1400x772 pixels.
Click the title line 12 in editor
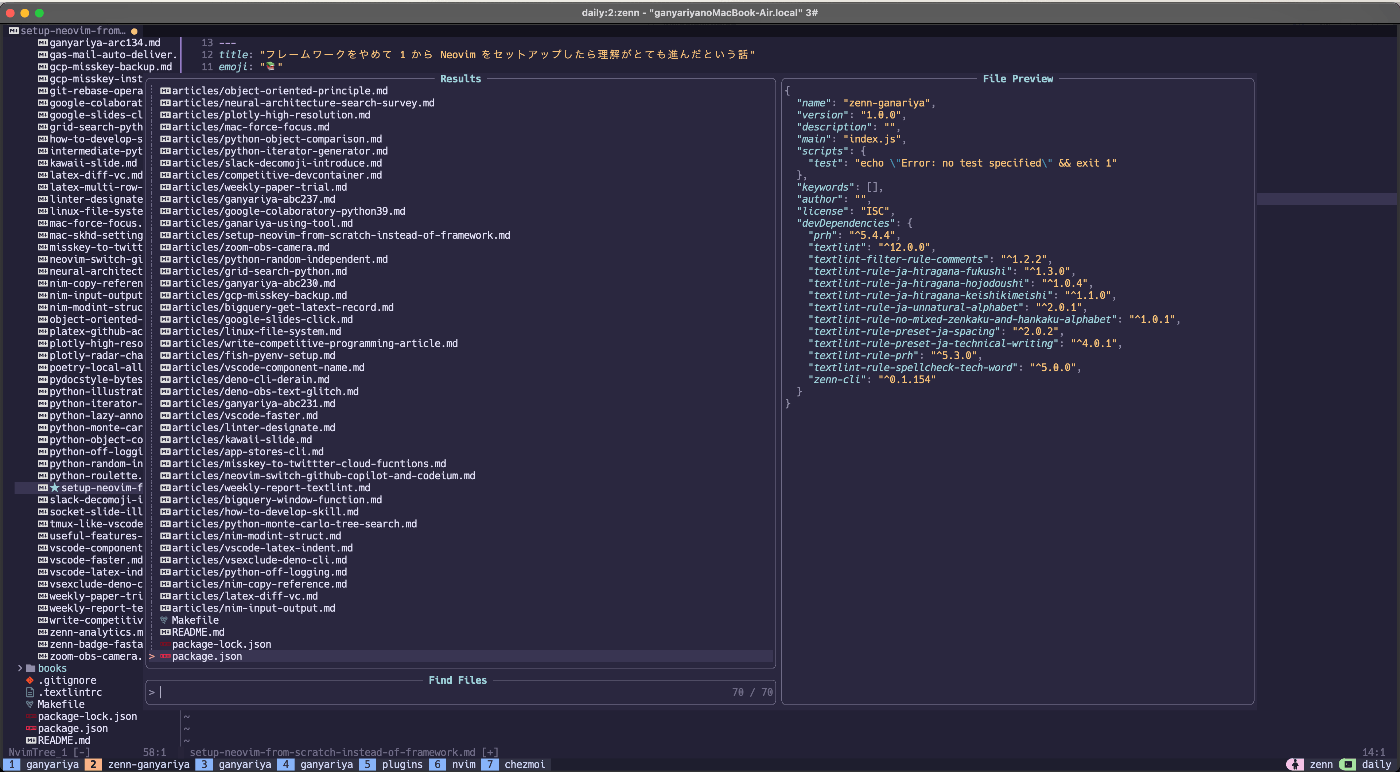(486, 55)
